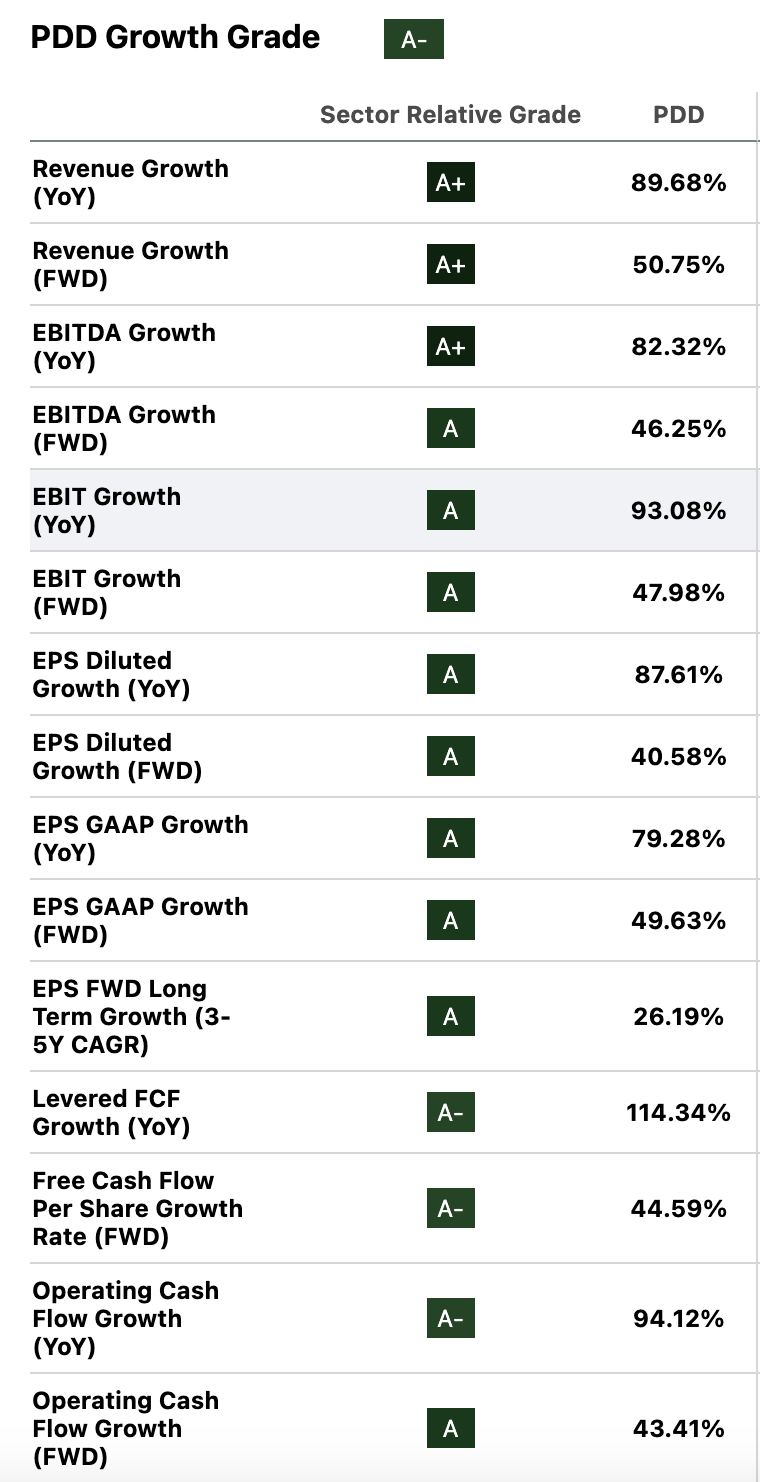Image resolution: width=760 pixels, height=1482 pixels.
Task: Click the A badge for EPS FWD Long Term Growth
Action: [x=450, y=1017]
